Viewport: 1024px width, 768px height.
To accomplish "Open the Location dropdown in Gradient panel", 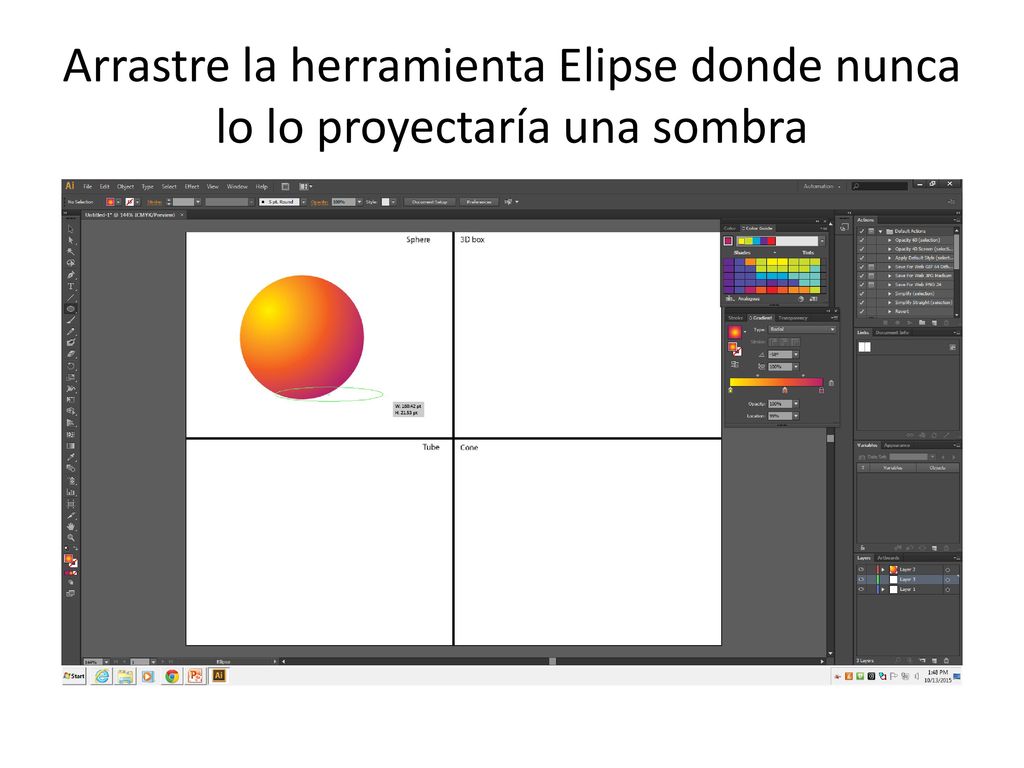I will pyautogui.click(x=796, y=416).
